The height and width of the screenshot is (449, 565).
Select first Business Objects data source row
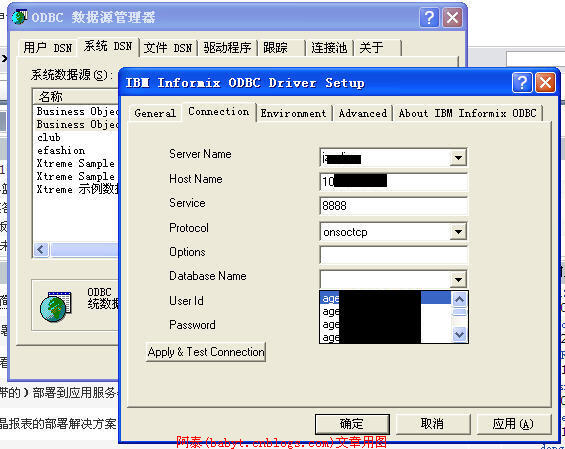coord(76,111)
